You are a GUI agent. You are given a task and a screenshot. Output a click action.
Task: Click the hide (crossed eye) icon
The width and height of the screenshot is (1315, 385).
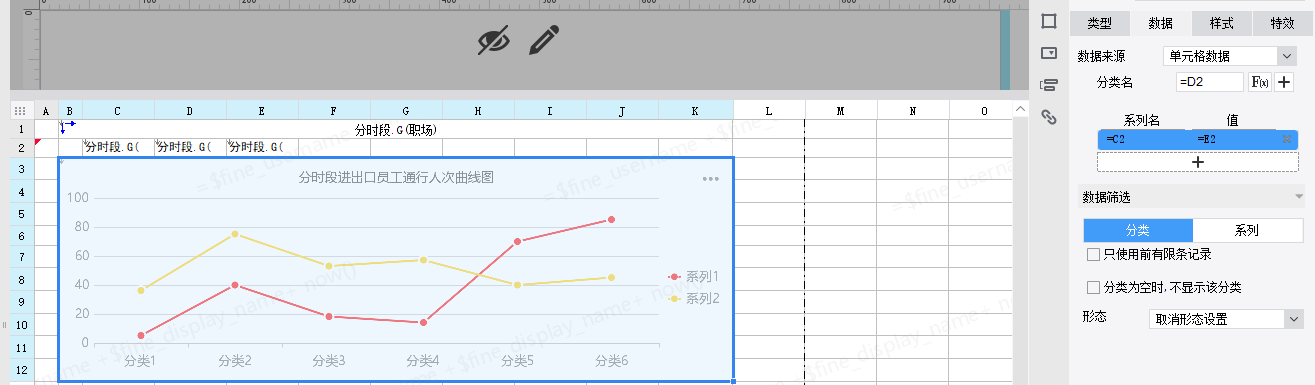494,40
